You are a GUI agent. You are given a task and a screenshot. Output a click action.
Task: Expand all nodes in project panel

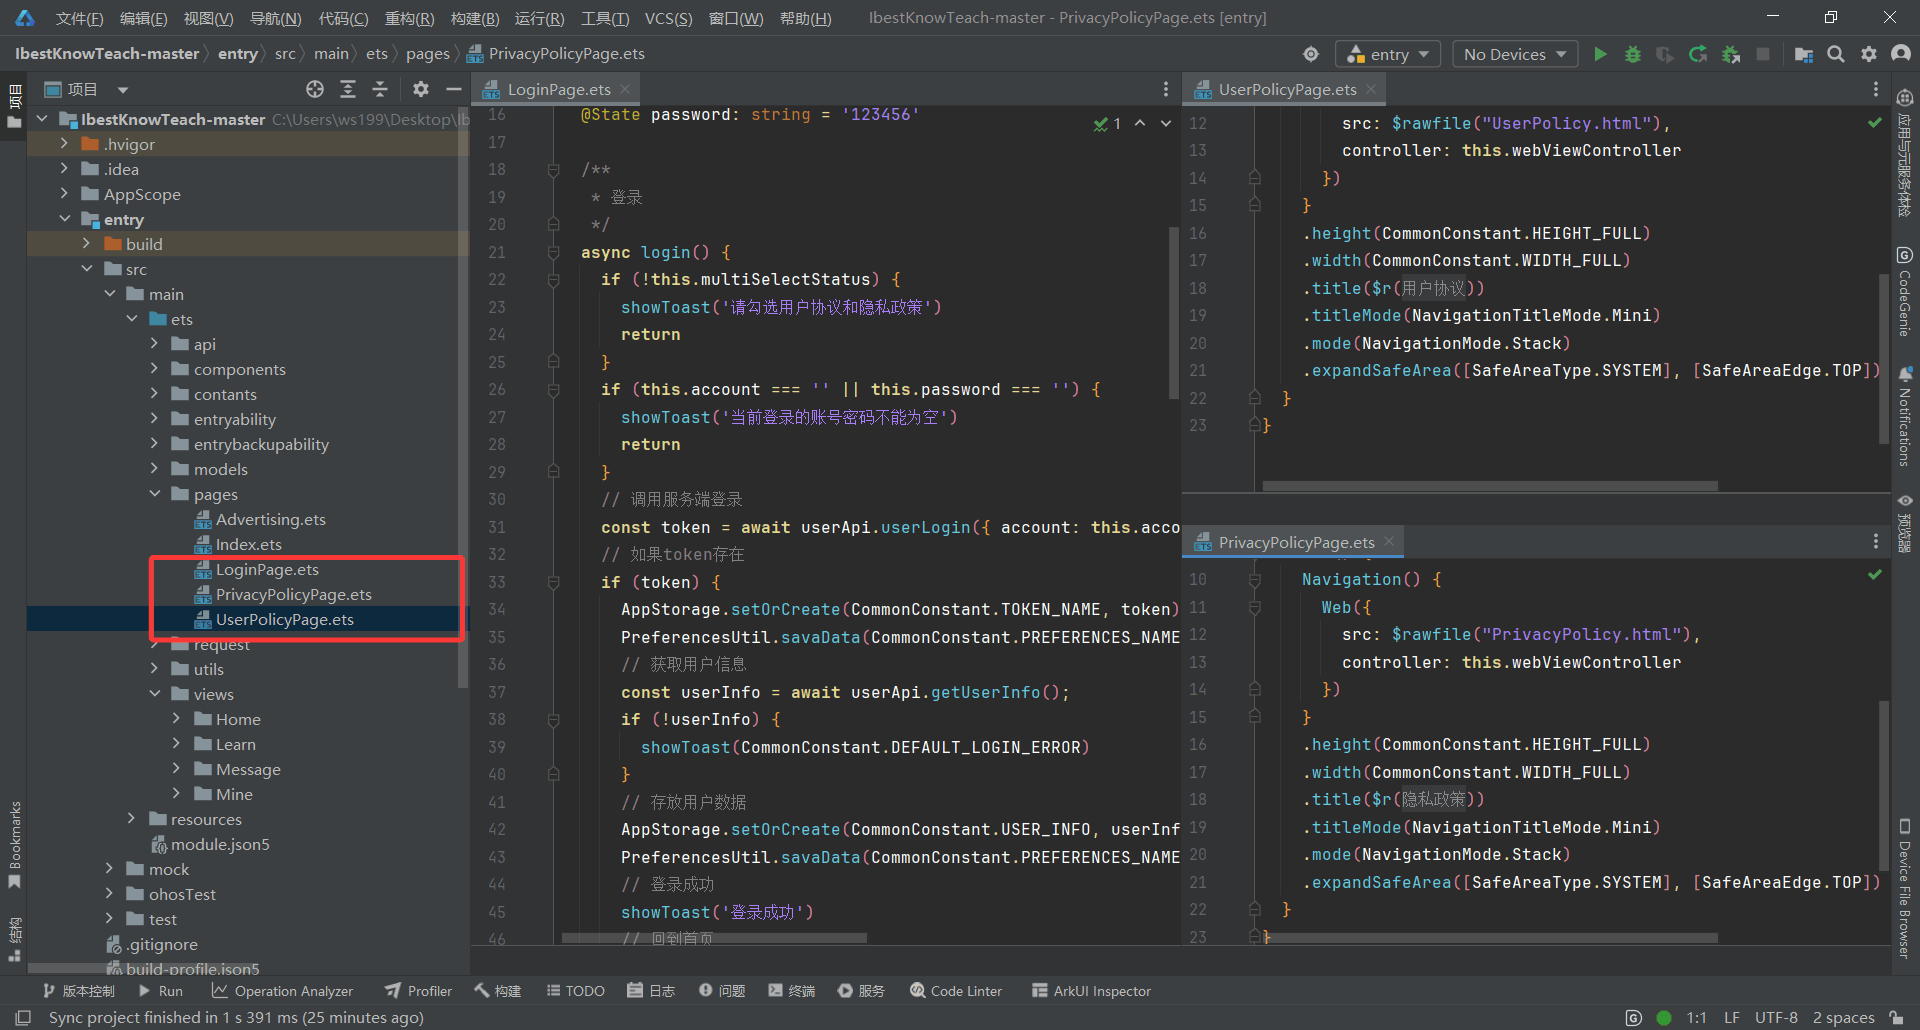point(348,89)
